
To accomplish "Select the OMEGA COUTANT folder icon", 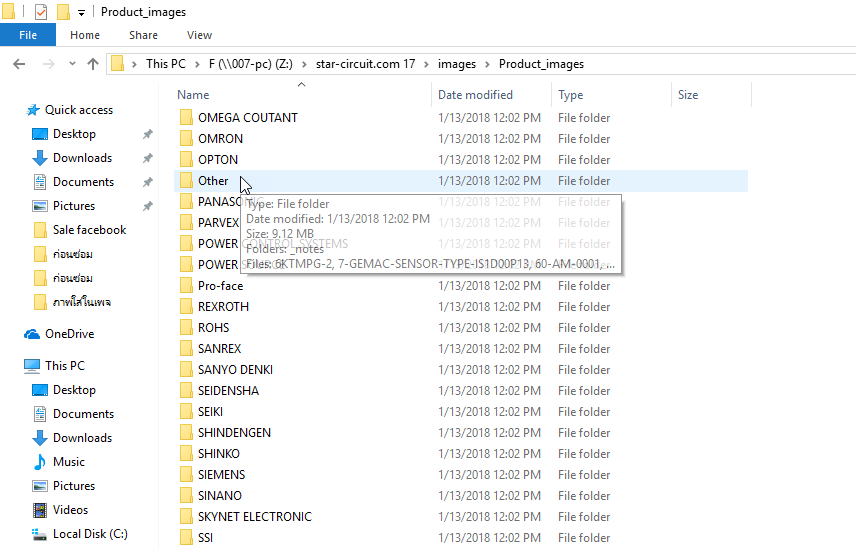I will click(x=186, y=117).
